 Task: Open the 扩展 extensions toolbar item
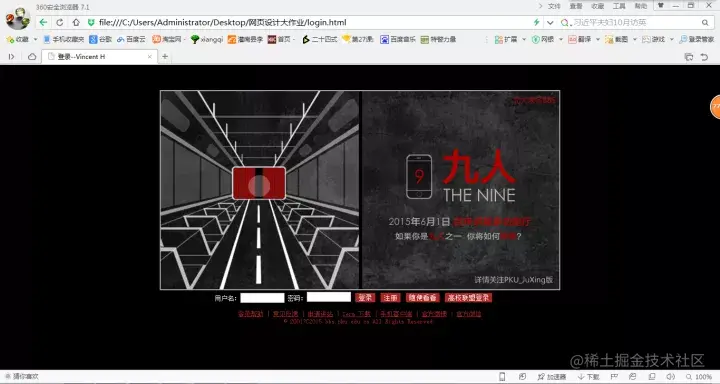pyautogui.click(x=506, y=40)
